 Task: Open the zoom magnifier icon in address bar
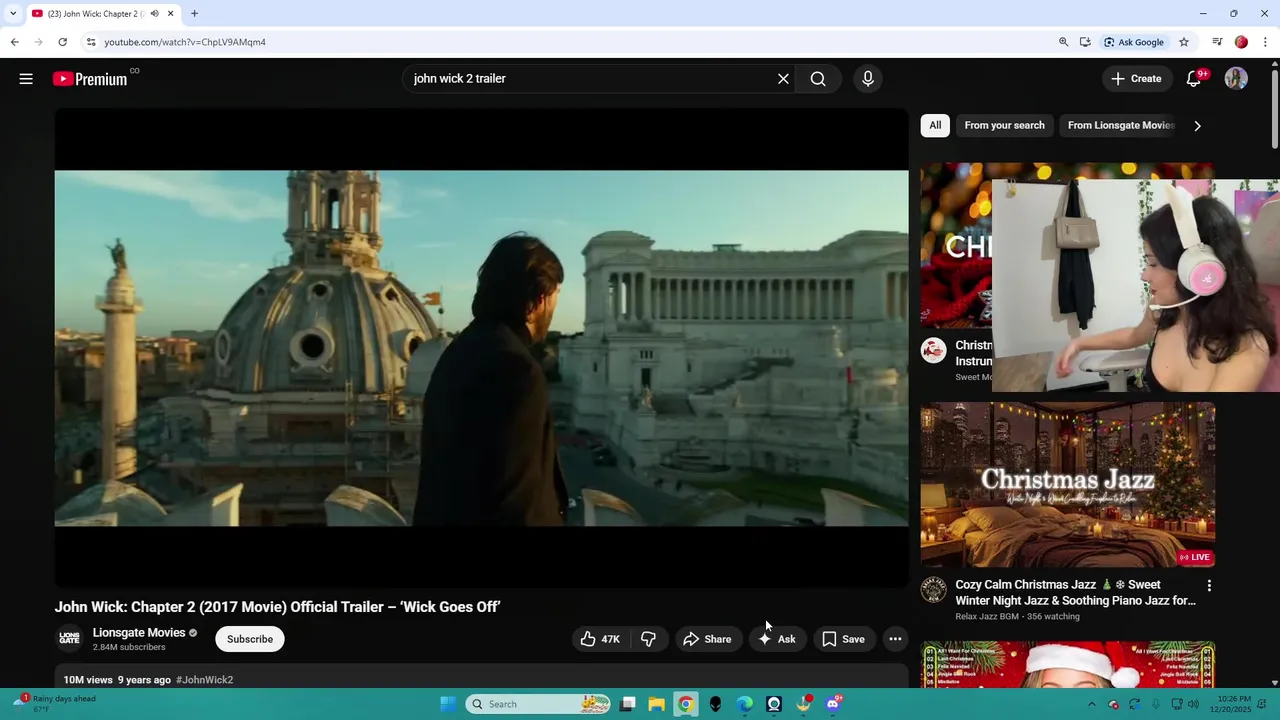(1063, 42)
